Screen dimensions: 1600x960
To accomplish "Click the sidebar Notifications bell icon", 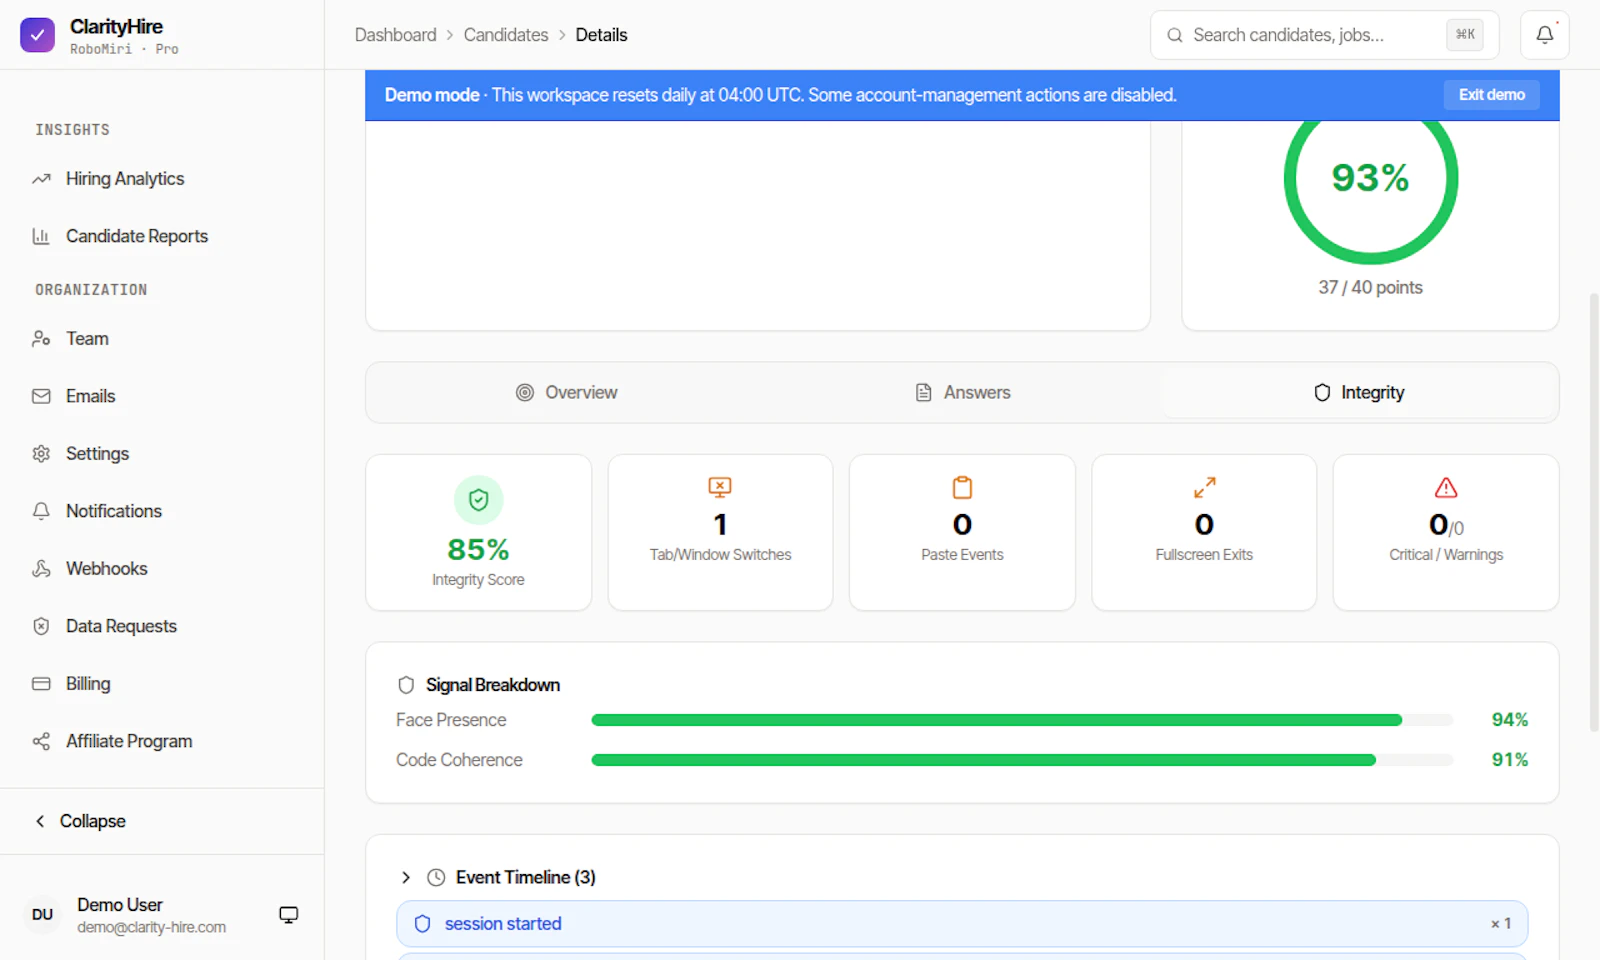I will (41, 511).
